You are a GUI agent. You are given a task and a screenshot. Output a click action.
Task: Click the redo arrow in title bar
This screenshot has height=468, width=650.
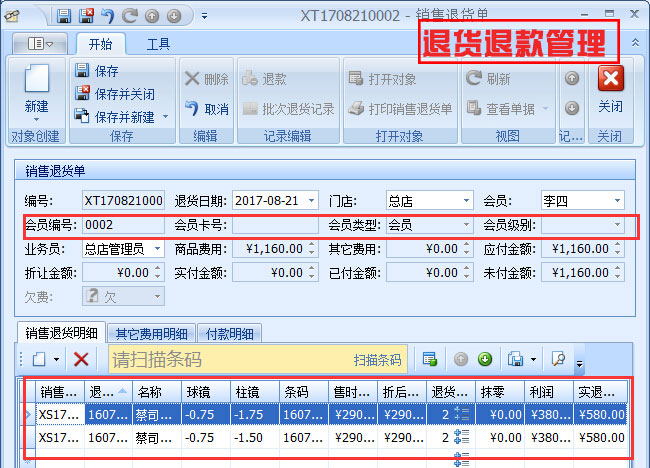click(x=130, y=16)
